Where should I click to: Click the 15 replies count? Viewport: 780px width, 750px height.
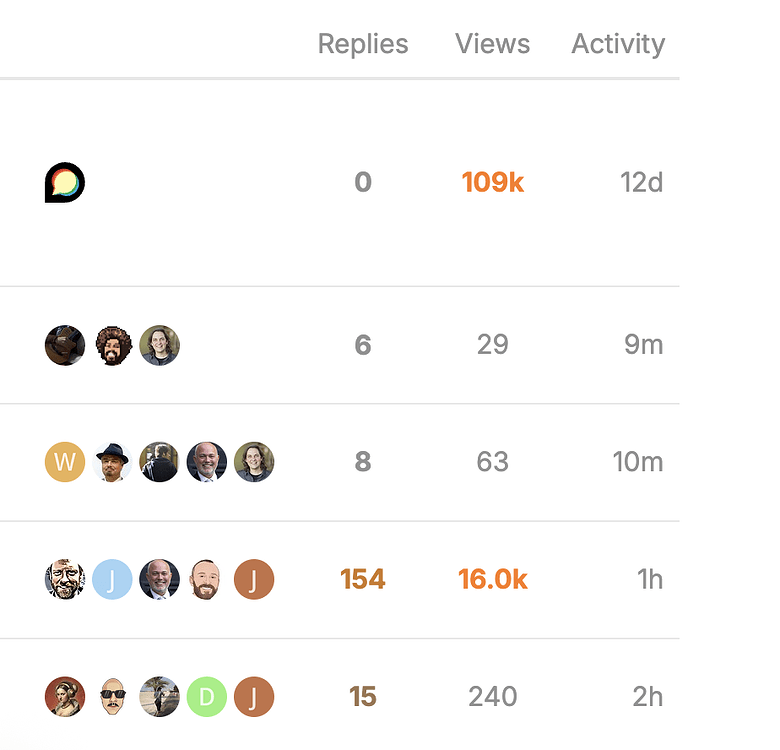pos(363,697)
